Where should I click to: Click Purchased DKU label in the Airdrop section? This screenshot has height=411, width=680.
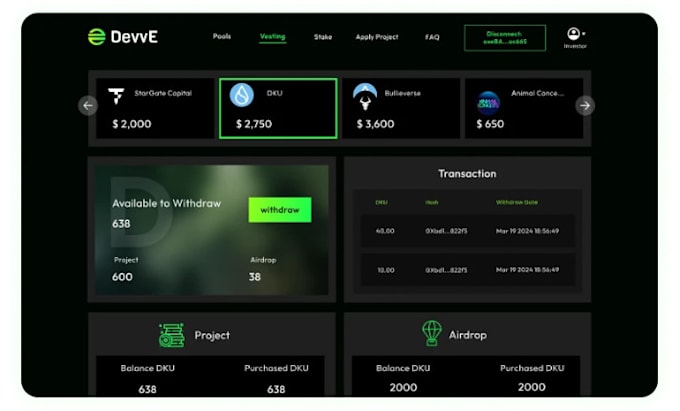click(x=532, y=368)
